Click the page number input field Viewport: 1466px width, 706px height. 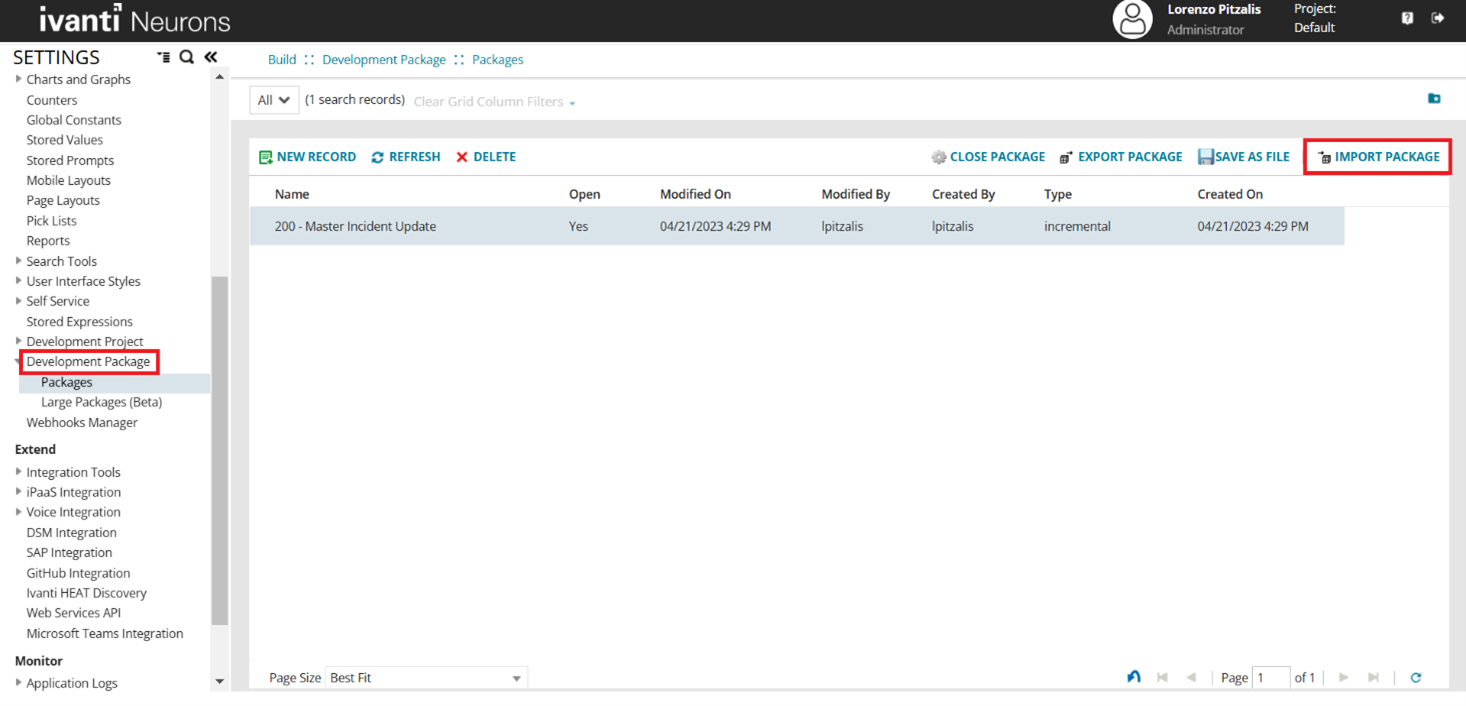(x=1271, y=678)
